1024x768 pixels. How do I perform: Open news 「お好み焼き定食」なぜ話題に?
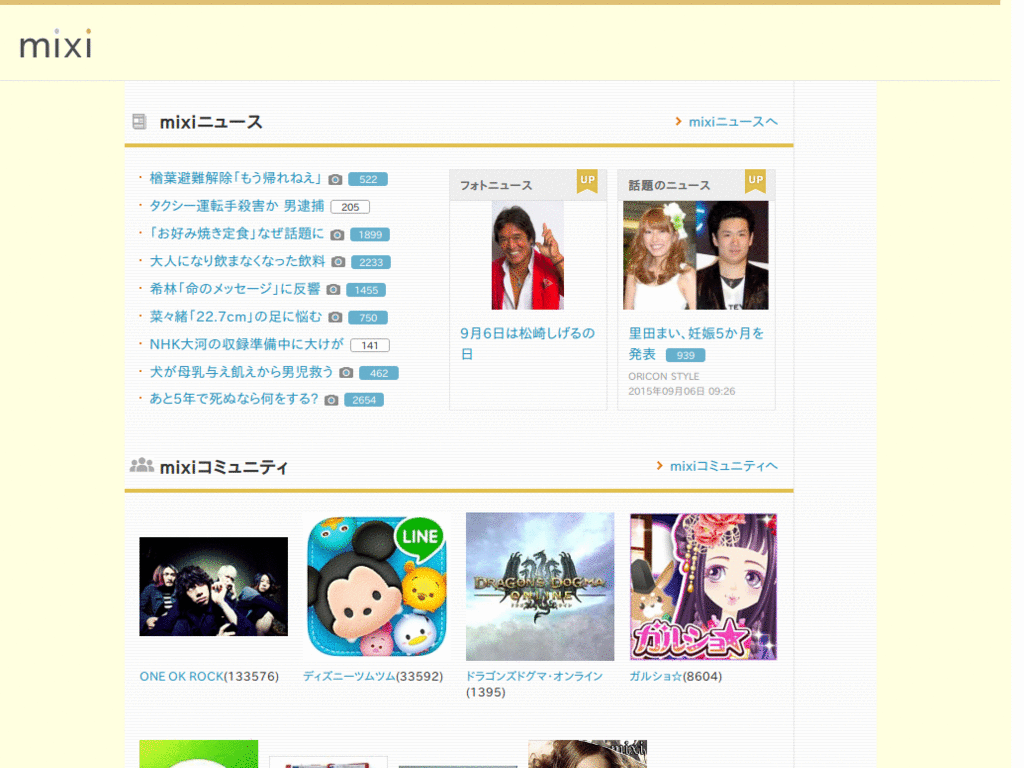coord(237,234)
